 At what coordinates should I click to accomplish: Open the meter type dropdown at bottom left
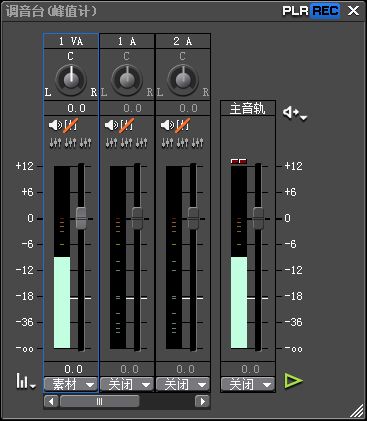(x=25, y=381)
